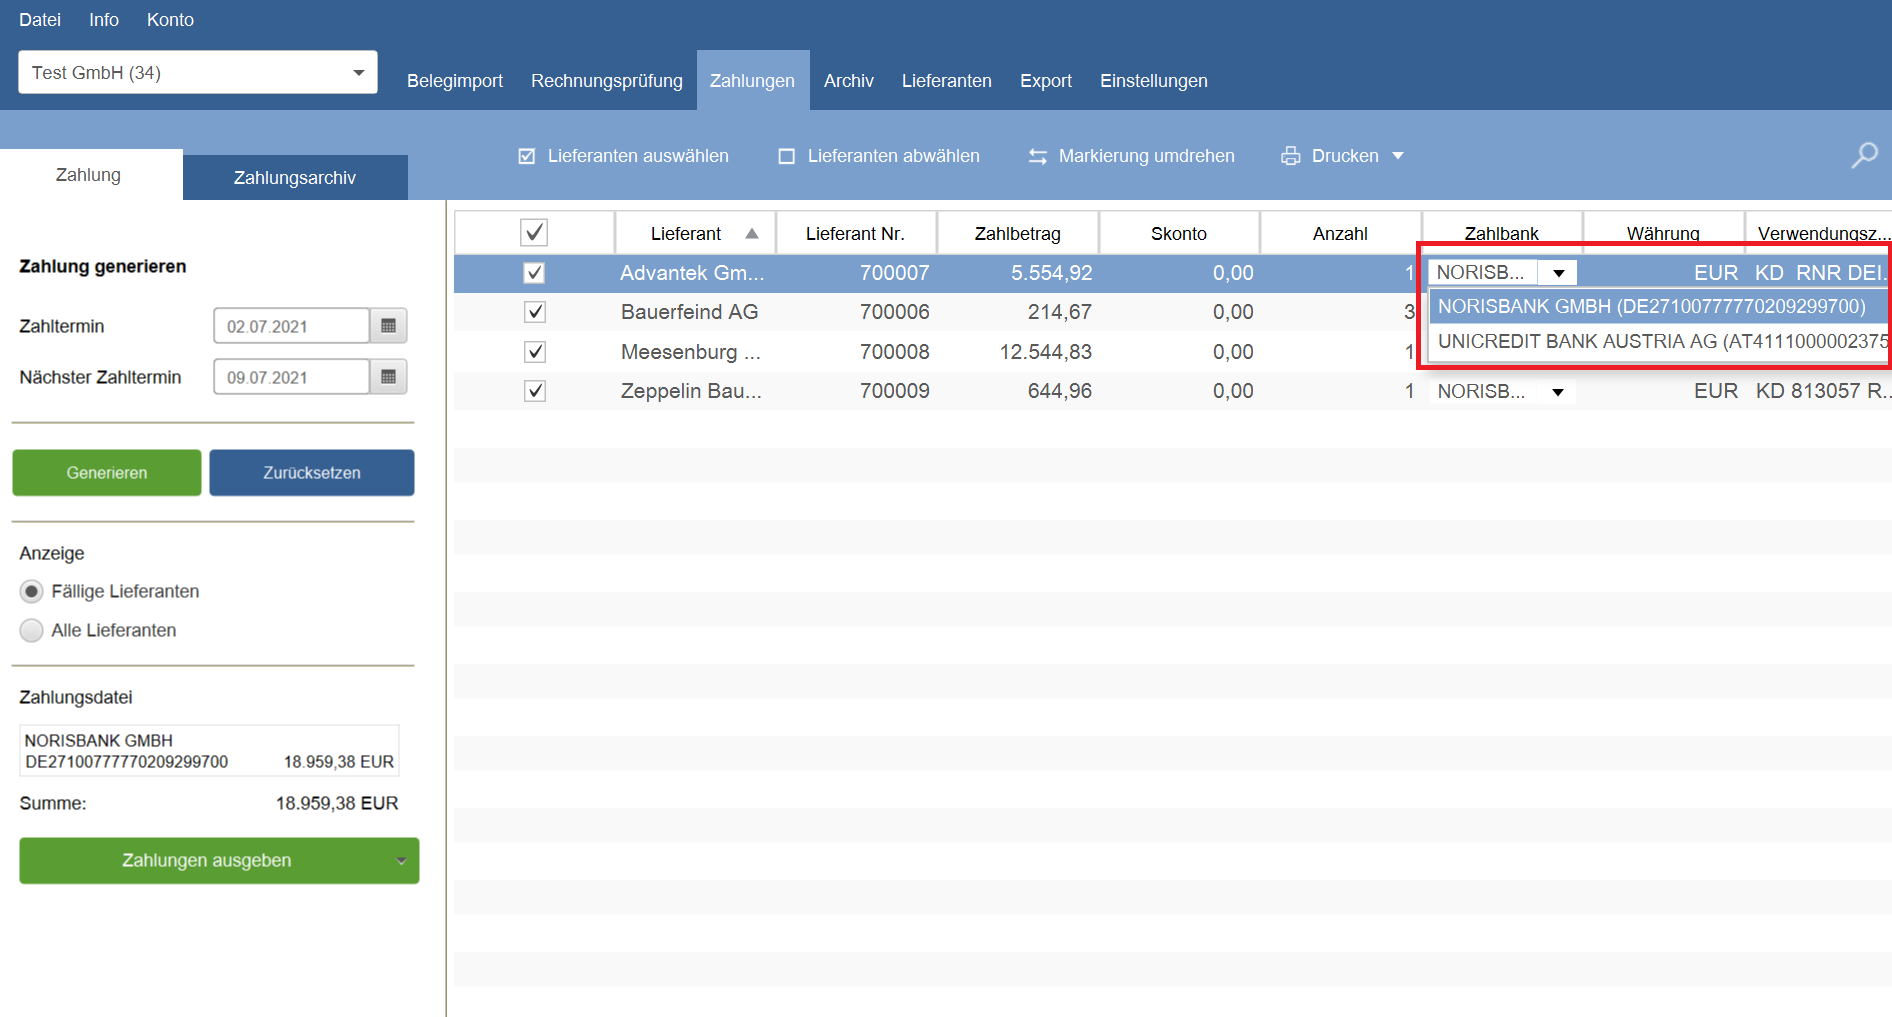Click the Zahltermin date field
Viewport: 1892px width, 1017px height.
point(291,326)
